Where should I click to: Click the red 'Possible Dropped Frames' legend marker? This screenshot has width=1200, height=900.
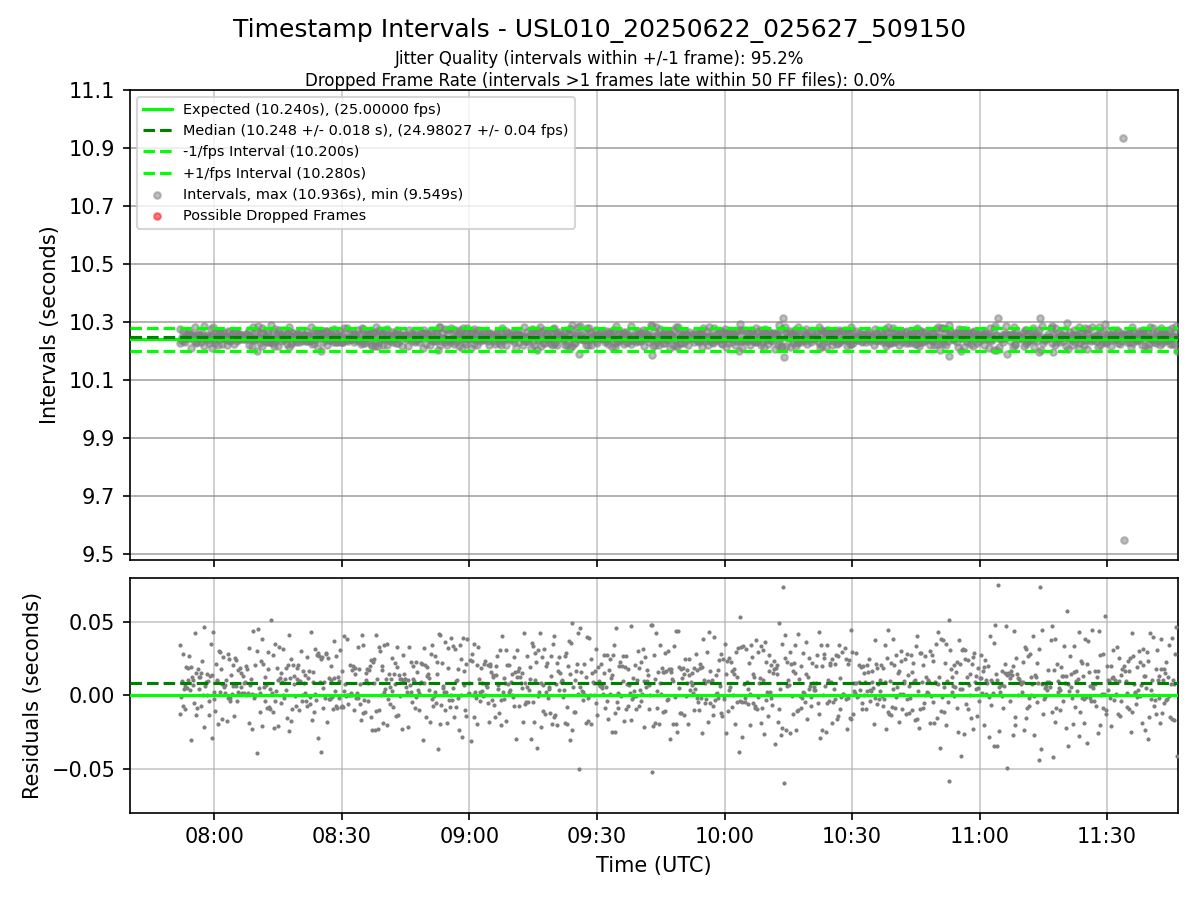(x=157, y=216)
